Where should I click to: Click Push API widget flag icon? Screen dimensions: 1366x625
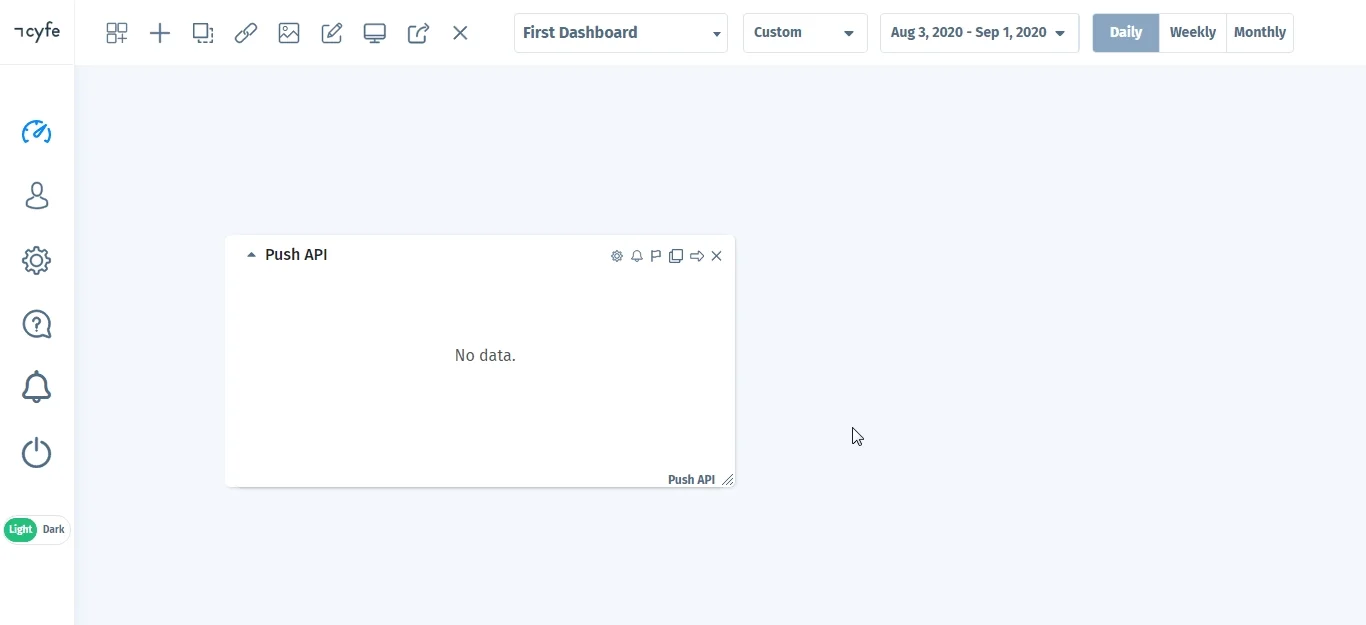[x=656, y=256]
